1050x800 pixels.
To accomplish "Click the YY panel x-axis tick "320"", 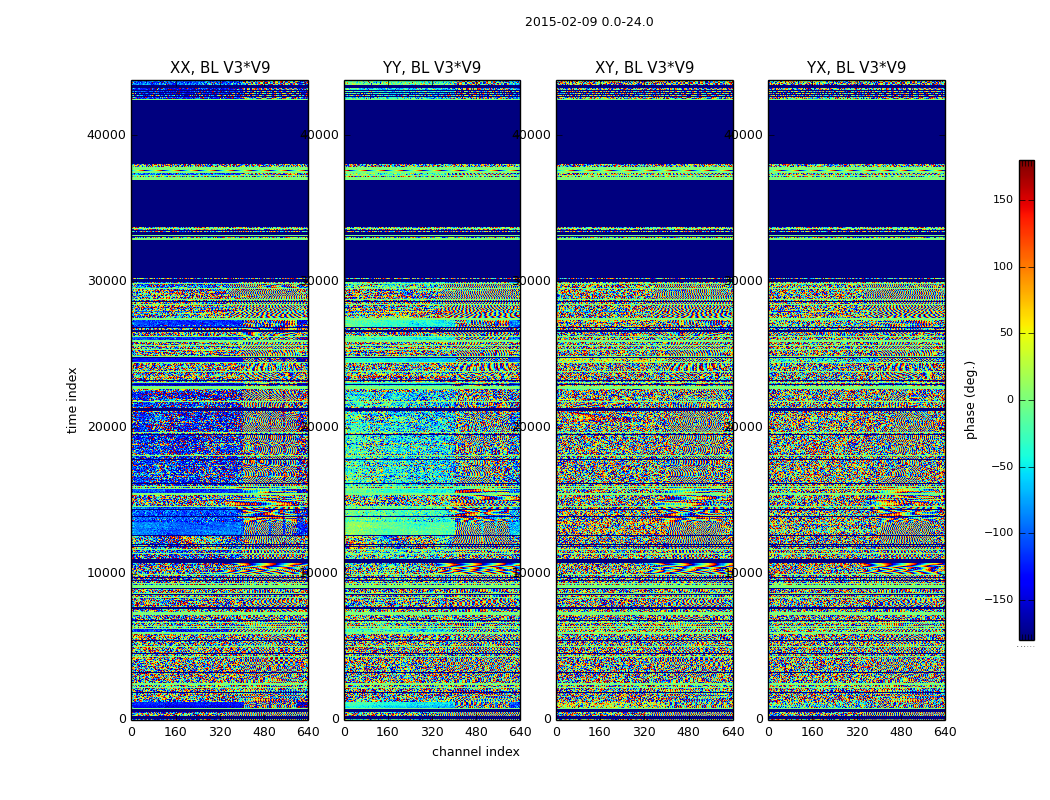I will pyautogui.click(x=432, y=732).
